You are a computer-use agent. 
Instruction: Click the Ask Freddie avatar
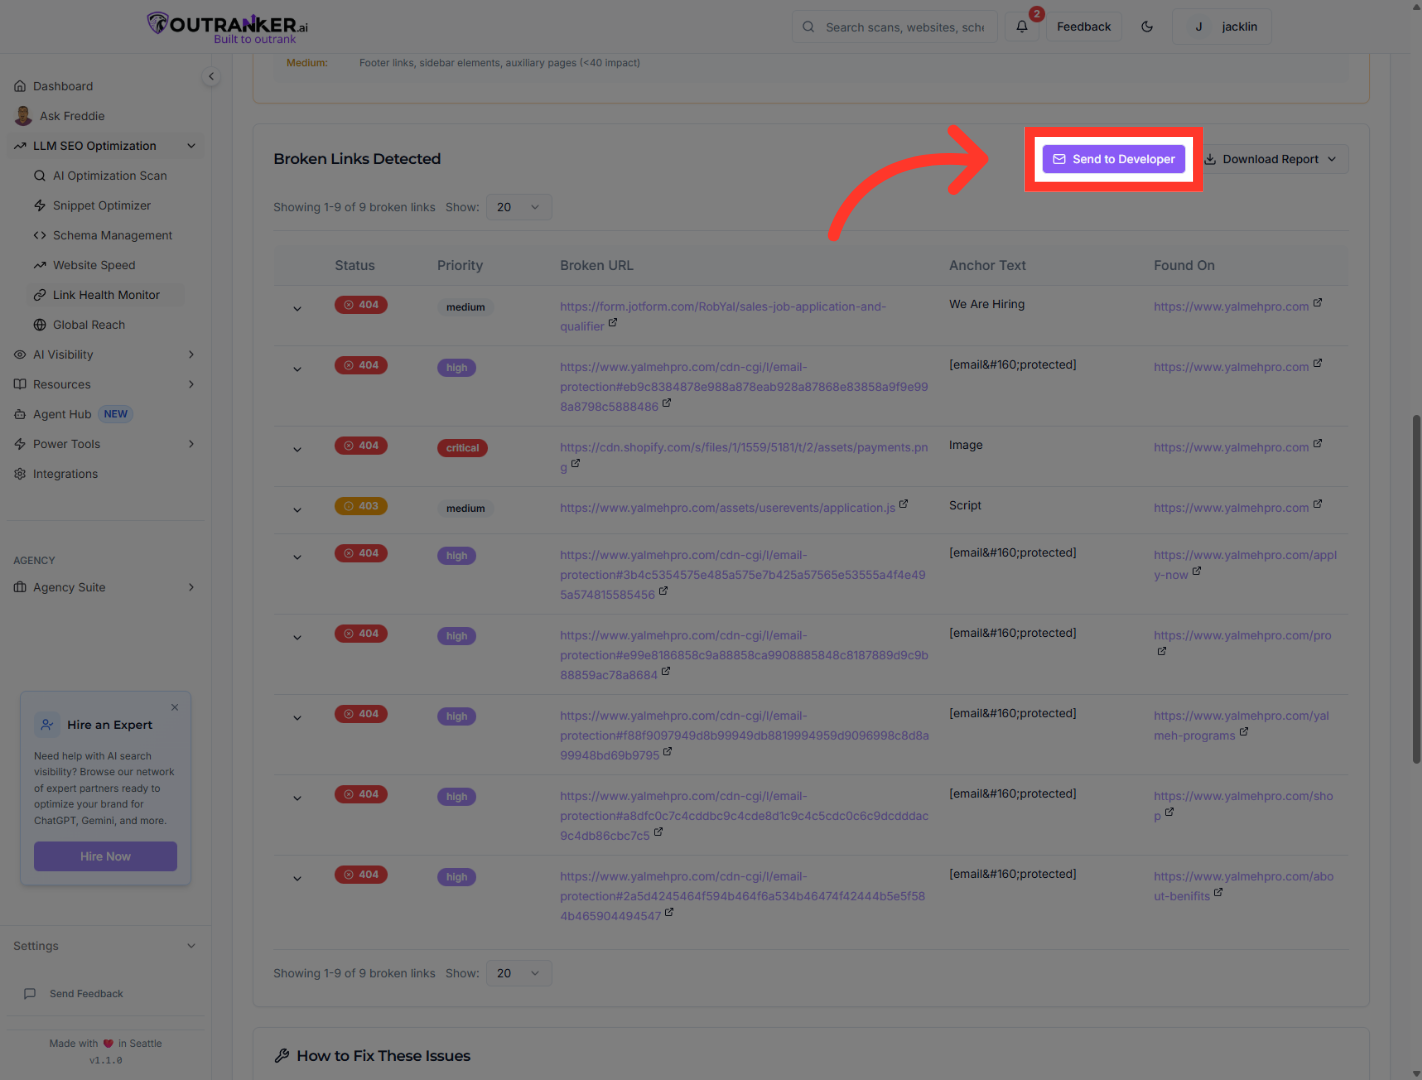tap(23, 116)
